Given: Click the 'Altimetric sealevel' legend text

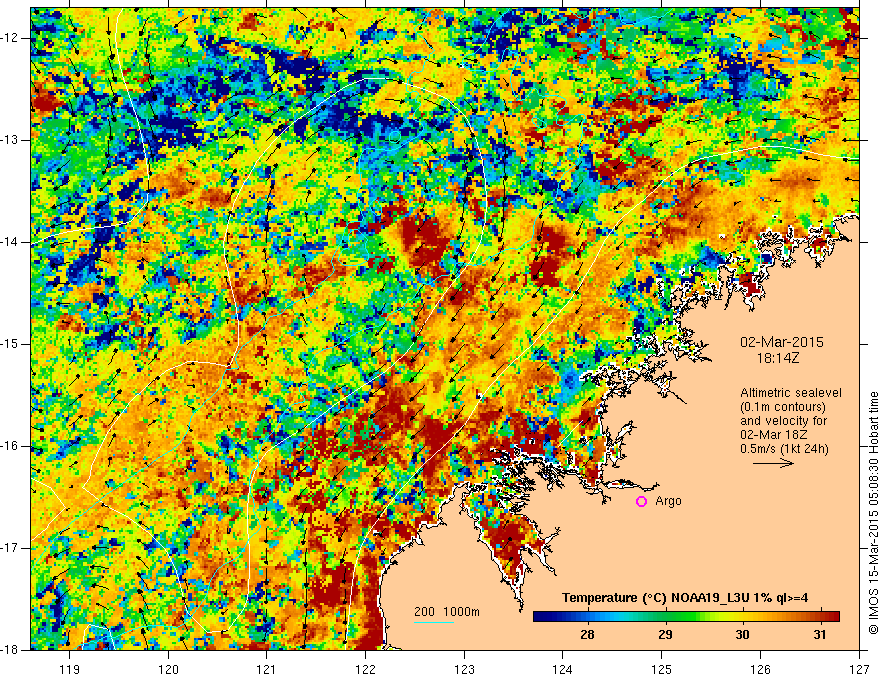Looking at the screenshot, I should [791, 393].
